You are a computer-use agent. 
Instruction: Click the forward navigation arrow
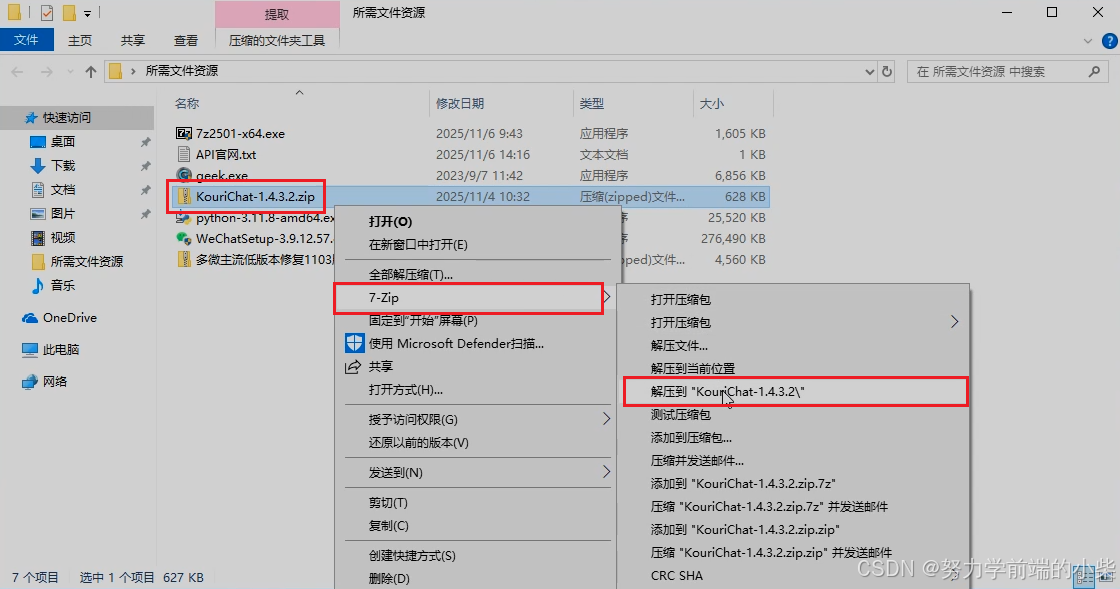[x=46, y=71]
